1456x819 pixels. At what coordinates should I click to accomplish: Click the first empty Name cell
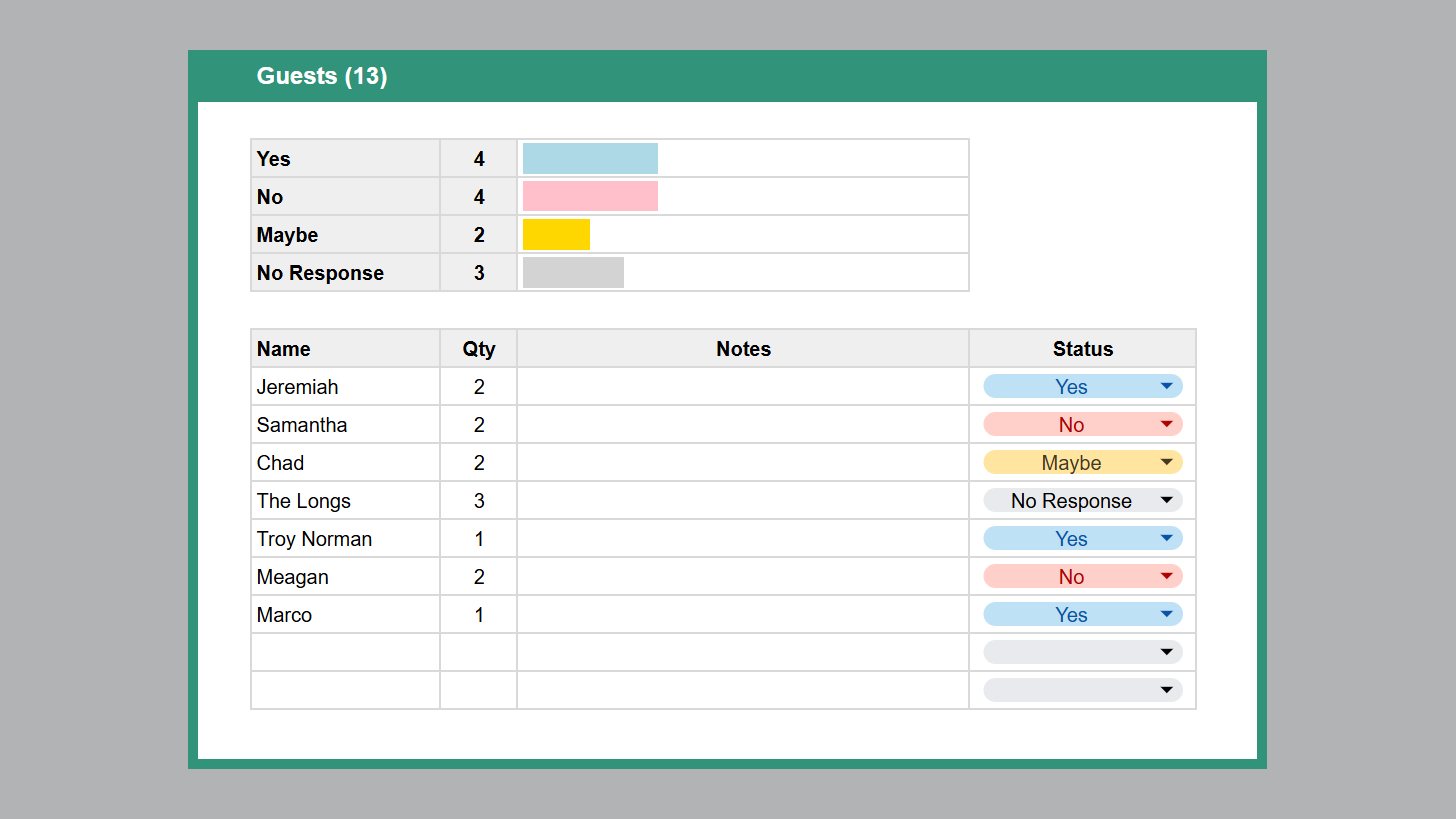pos(345,653)
